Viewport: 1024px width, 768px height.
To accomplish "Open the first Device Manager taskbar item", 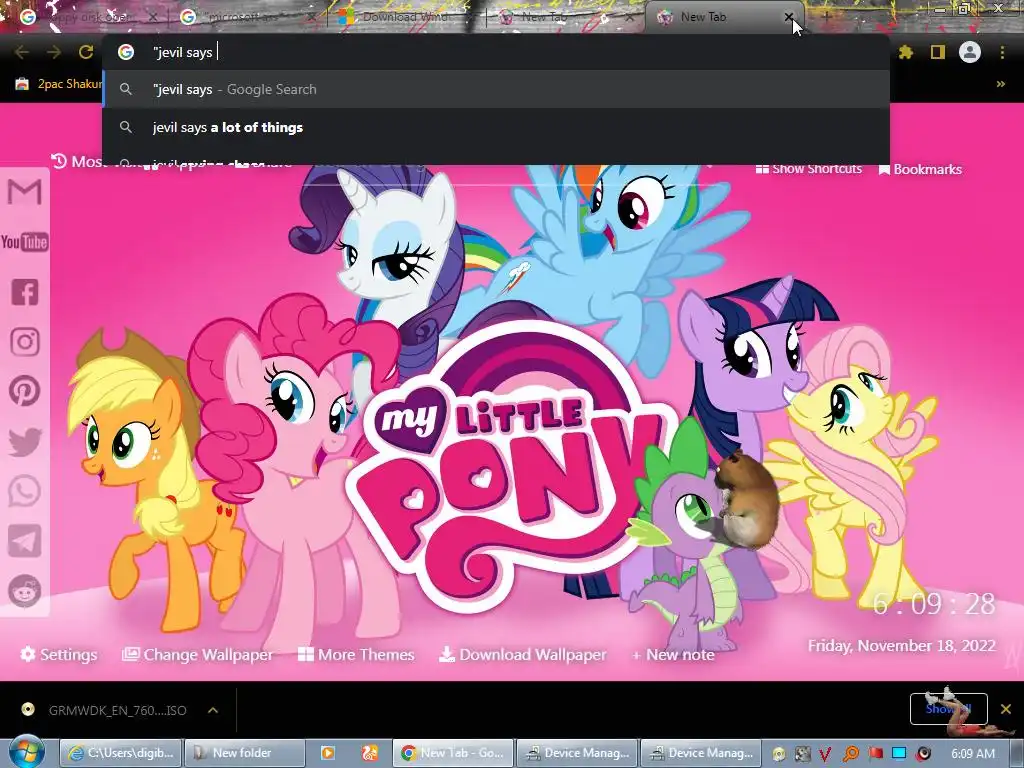I will [x=577, y=753].
